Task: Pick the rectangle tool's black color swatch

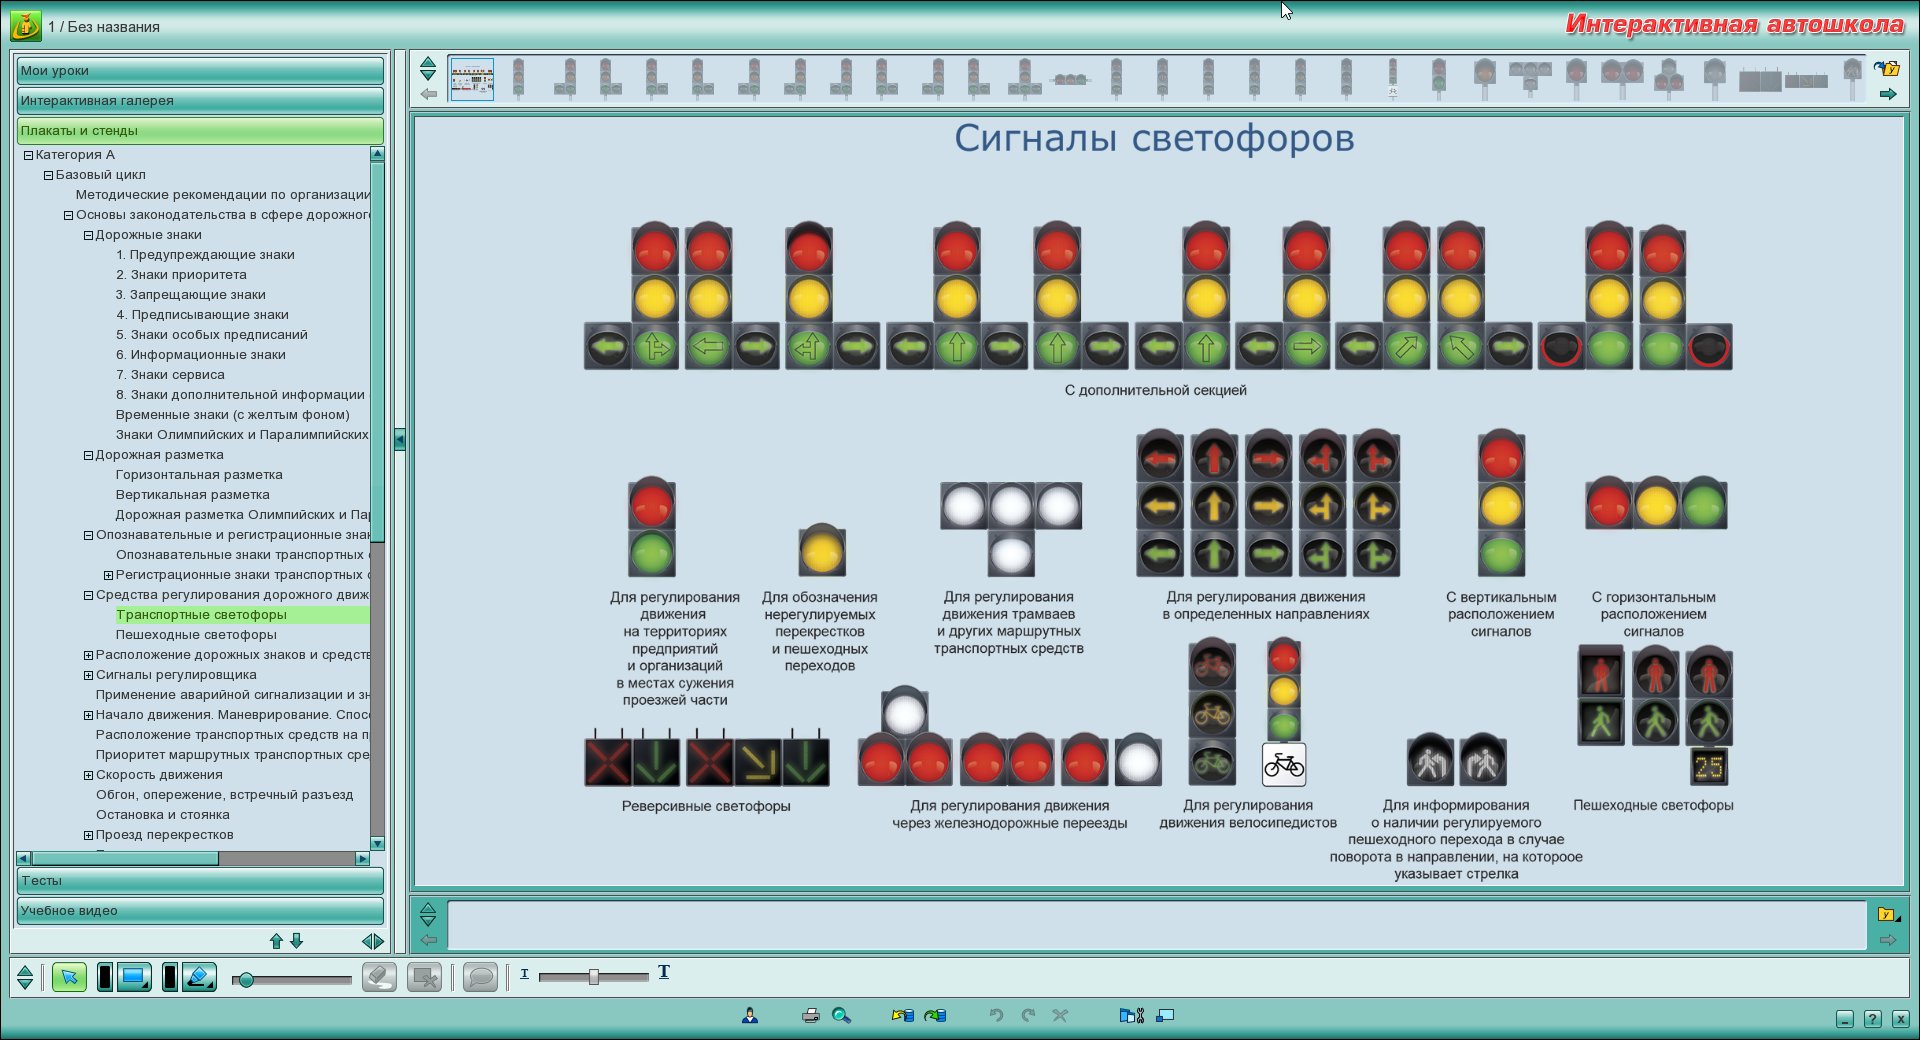Action: pos(104,977)
